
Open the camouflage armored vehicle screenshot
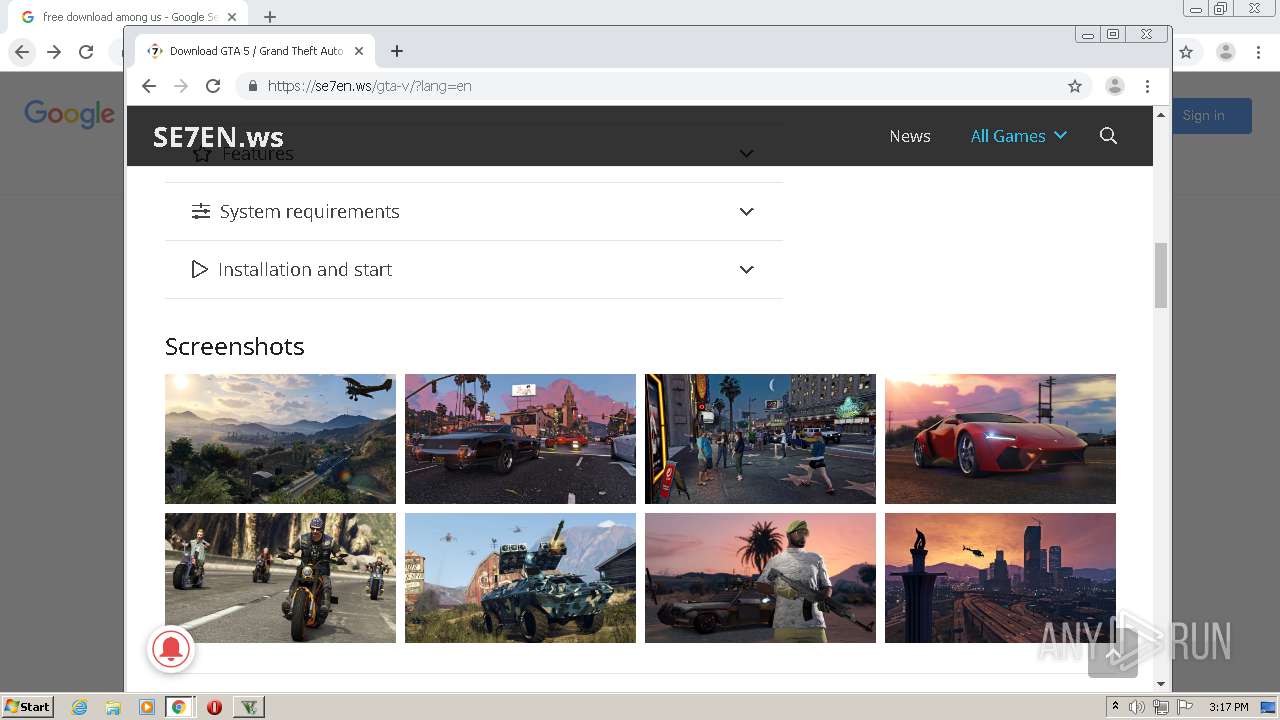coord(520,578)
